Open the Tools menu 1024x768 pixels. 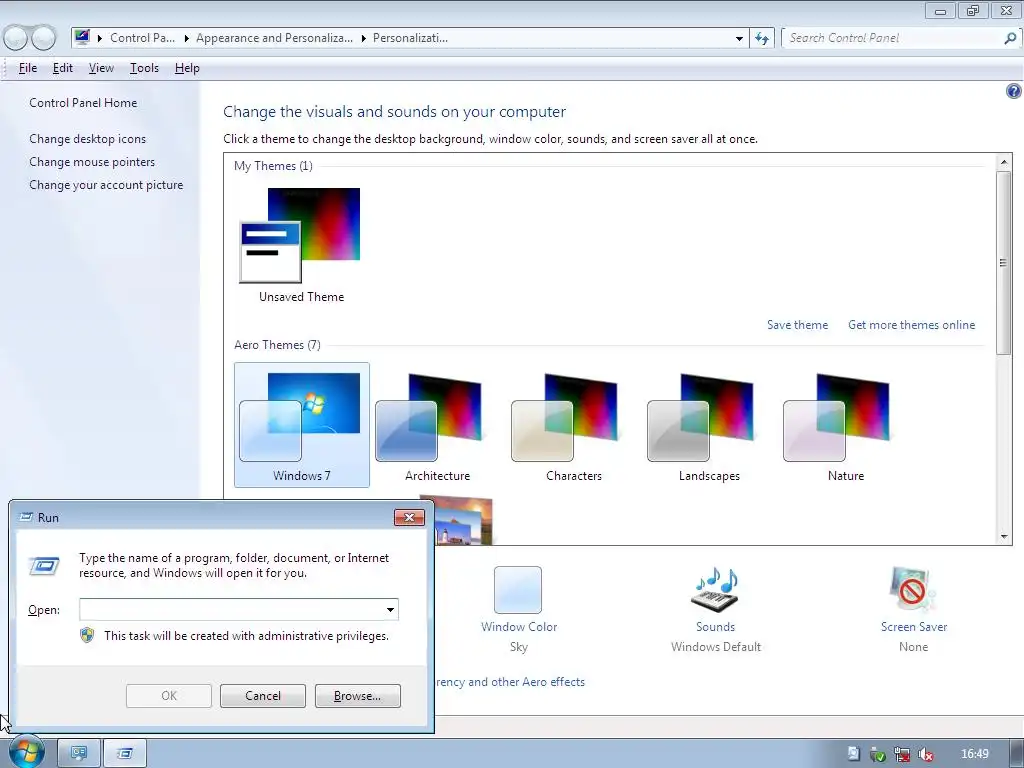[x=144, y=68]
